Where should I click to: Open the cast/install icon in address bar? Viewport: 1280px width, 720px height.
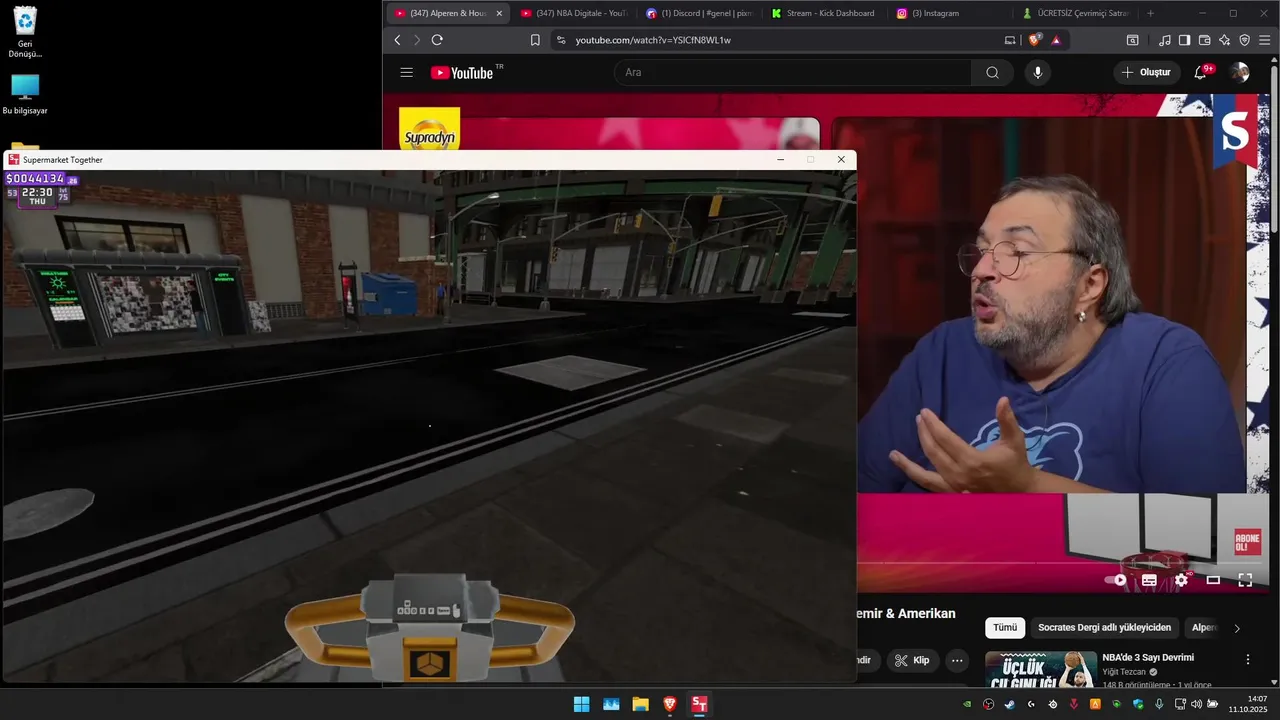pyautogui.click(x=1010, y=40)
